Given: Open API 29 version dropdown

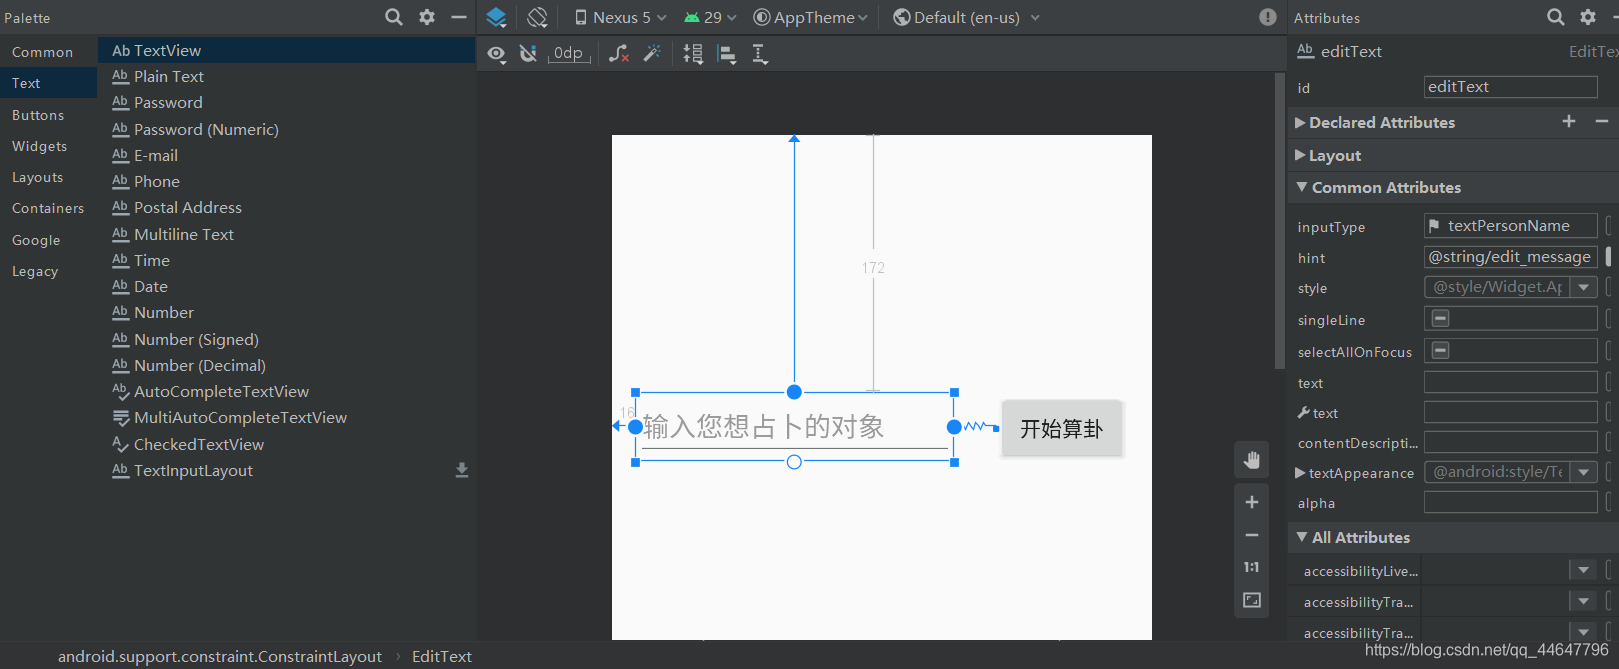Looking at the screenshot, I should (x=710, y=17).
